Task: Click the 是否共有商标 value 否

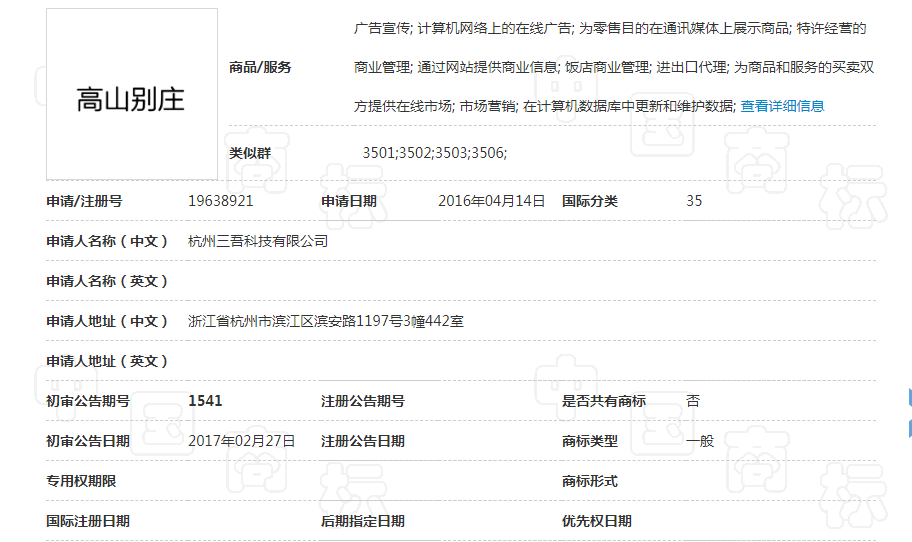Action: coord(693,401)
